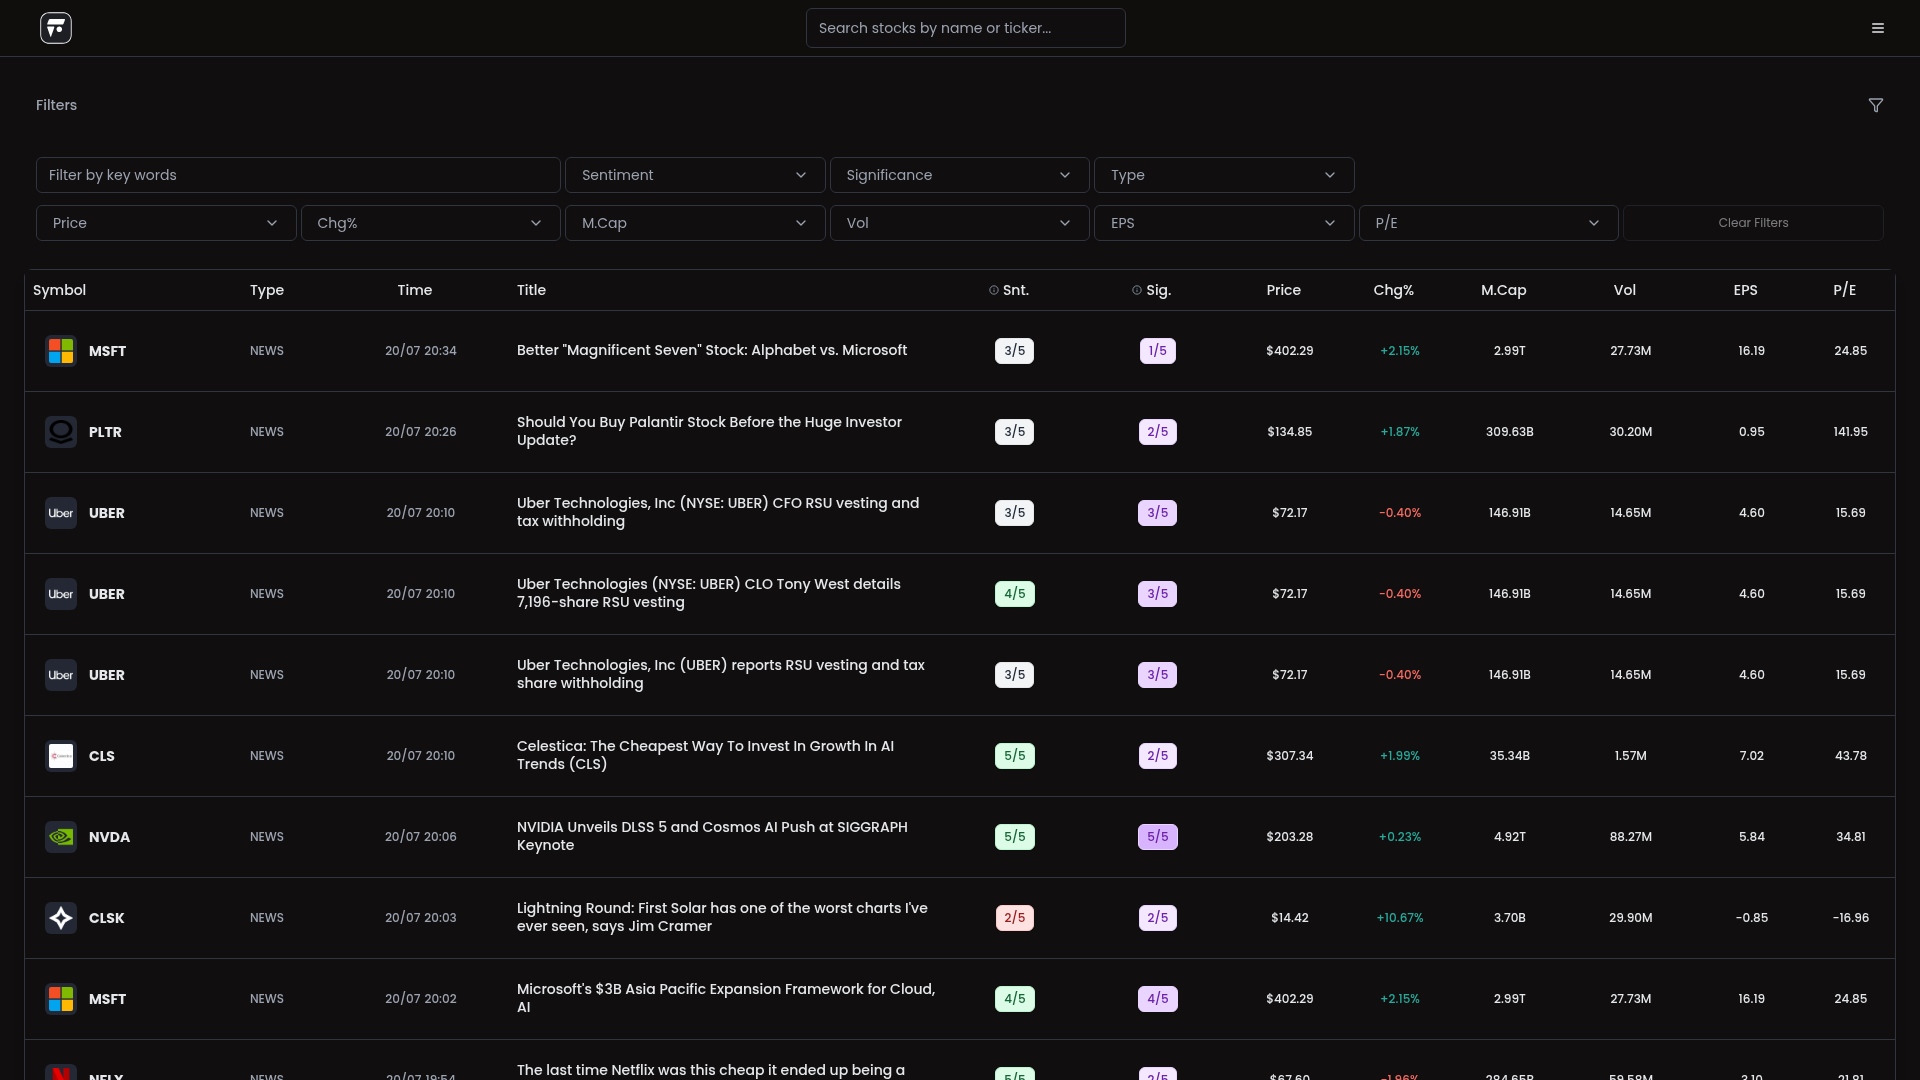Open Uber CFO RSU vesting article
This screenshot has height=1080, width=1920.
coord(718,512)
